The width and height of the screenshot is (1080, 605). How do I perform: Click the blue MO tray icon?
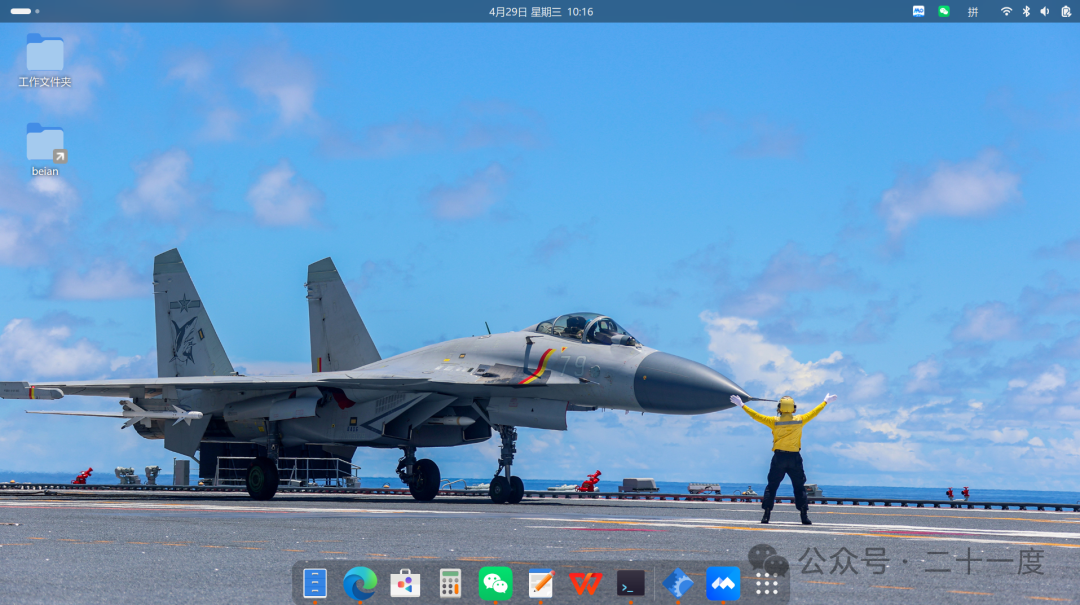[x=918, y=11]
